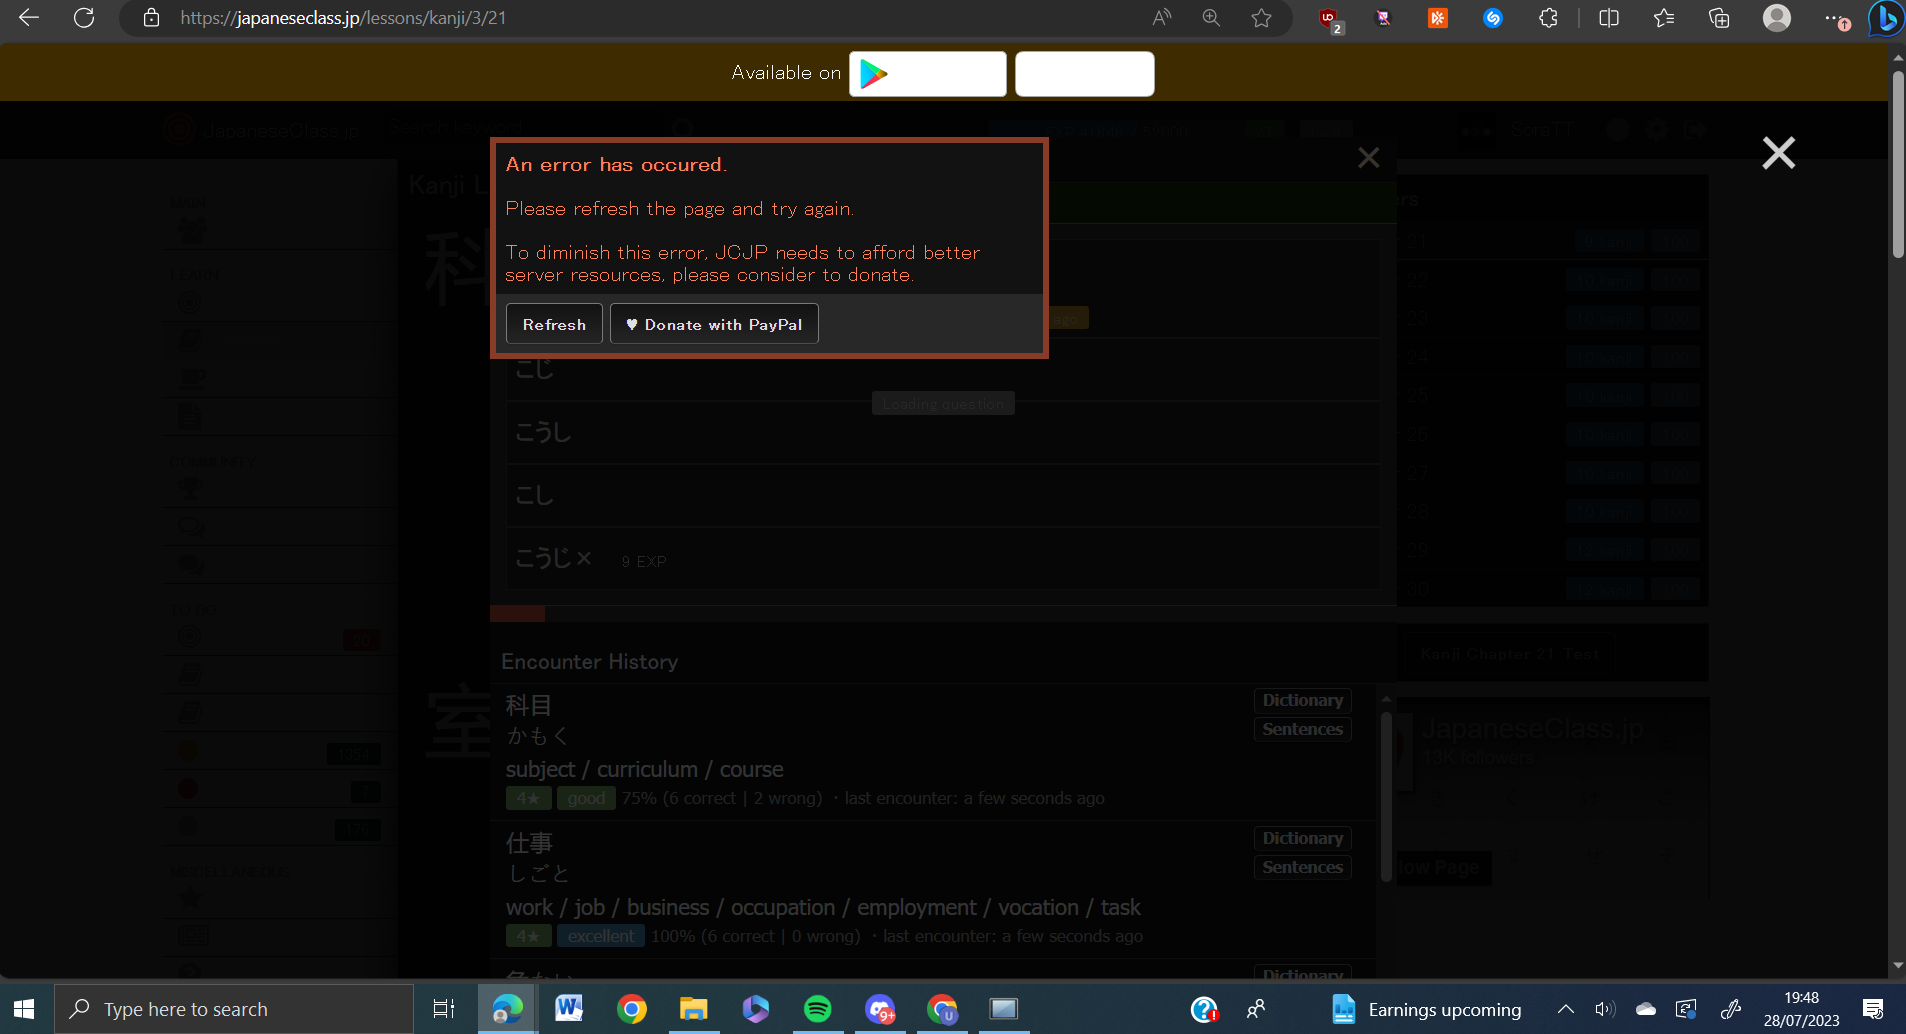Expand hidden system tray icons chevron

pos(1565,1009)
